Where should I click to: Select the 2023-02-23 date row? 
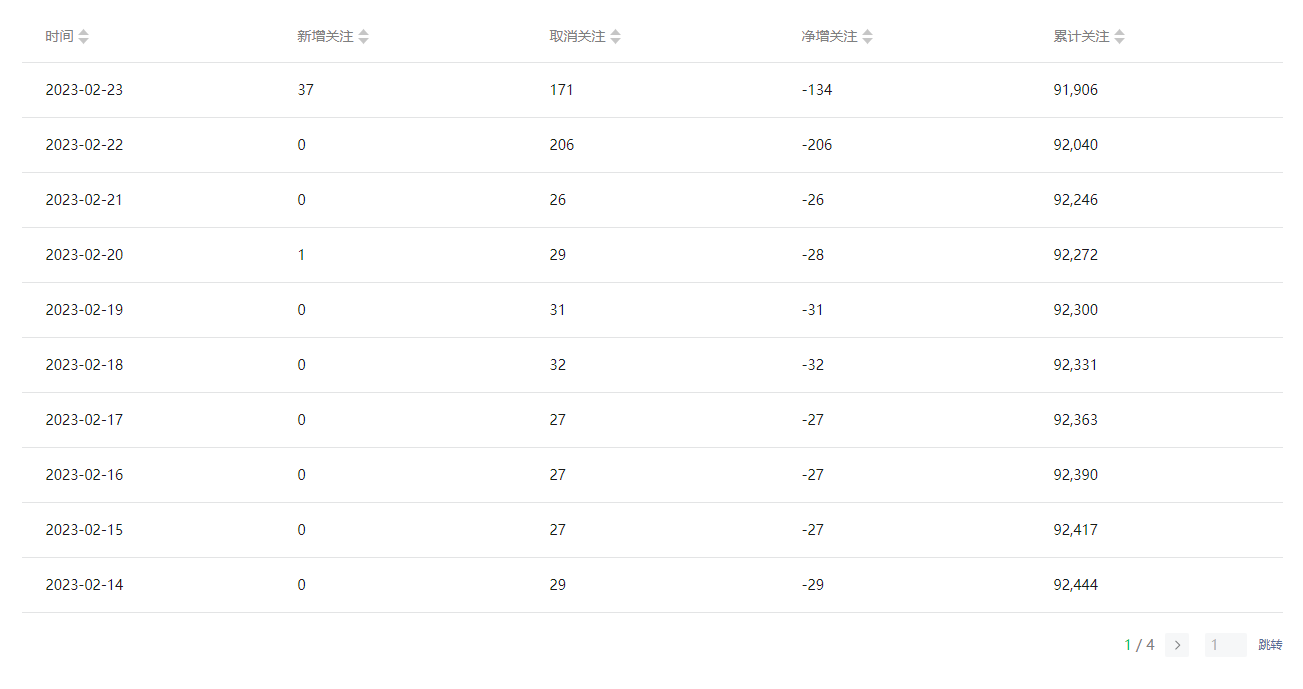tap(84, 90)
